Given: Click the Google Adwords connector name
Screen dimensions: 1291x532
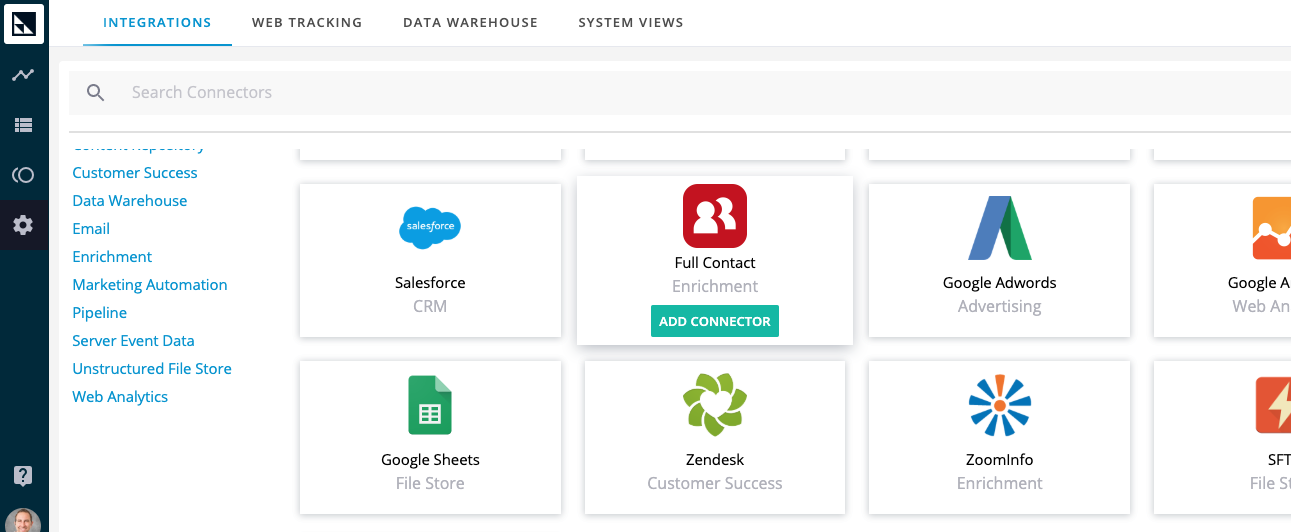Looking at the screenshot, I should [999, 283].
